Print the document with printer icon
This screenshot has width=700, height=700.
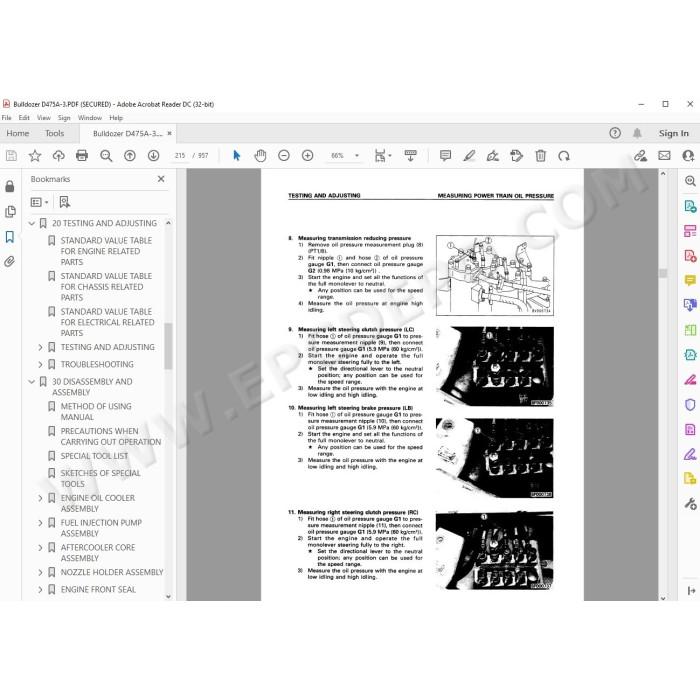pos(82,156)
